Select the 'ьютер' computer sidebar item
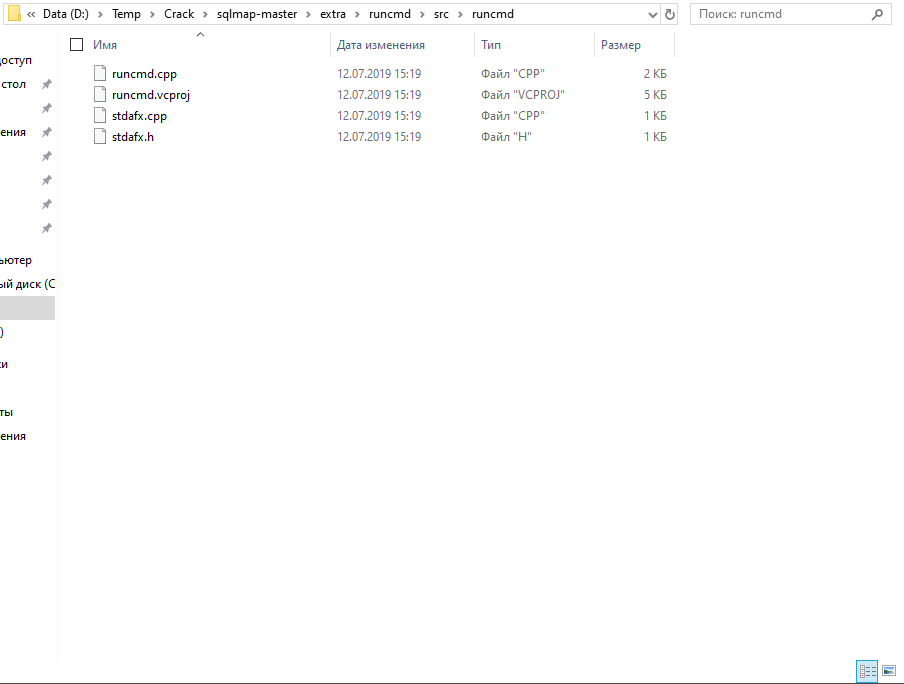904x684 pixels. coord(16,260)
